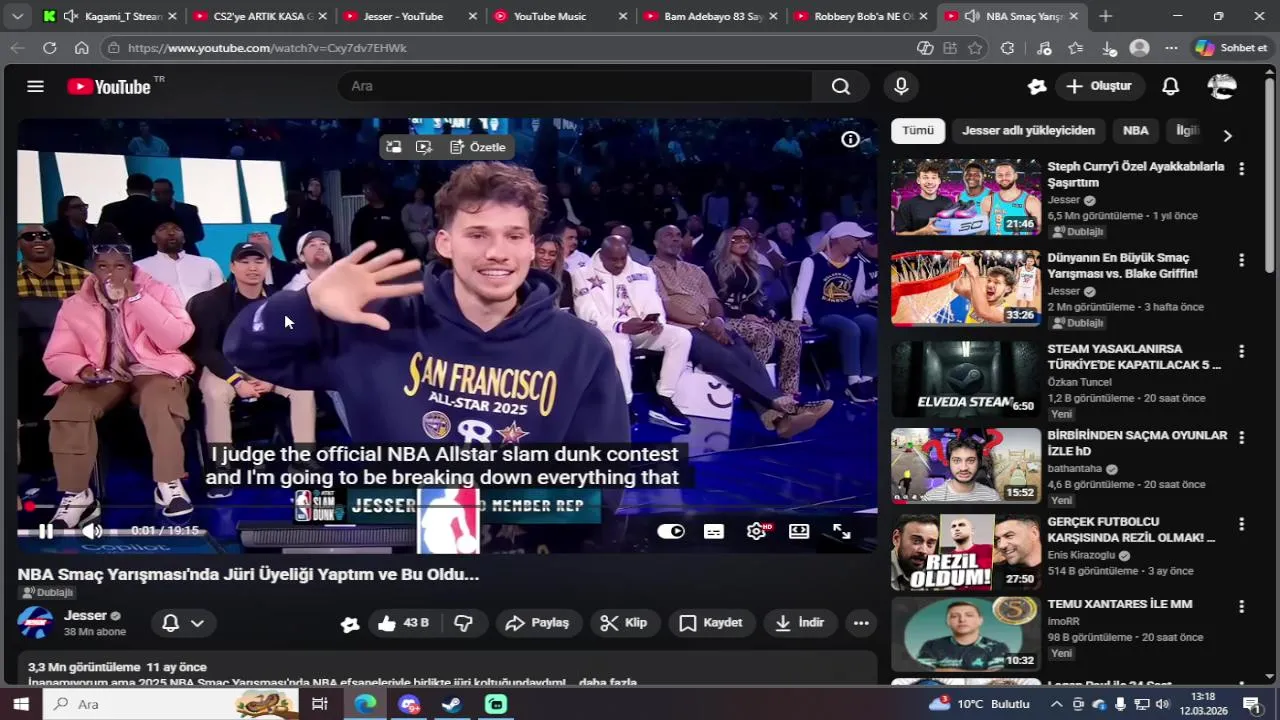The height and width of the screenshot is (720, 1280).
Task: Open options for TEMU XANTARES video
Action: (1241, 606)
